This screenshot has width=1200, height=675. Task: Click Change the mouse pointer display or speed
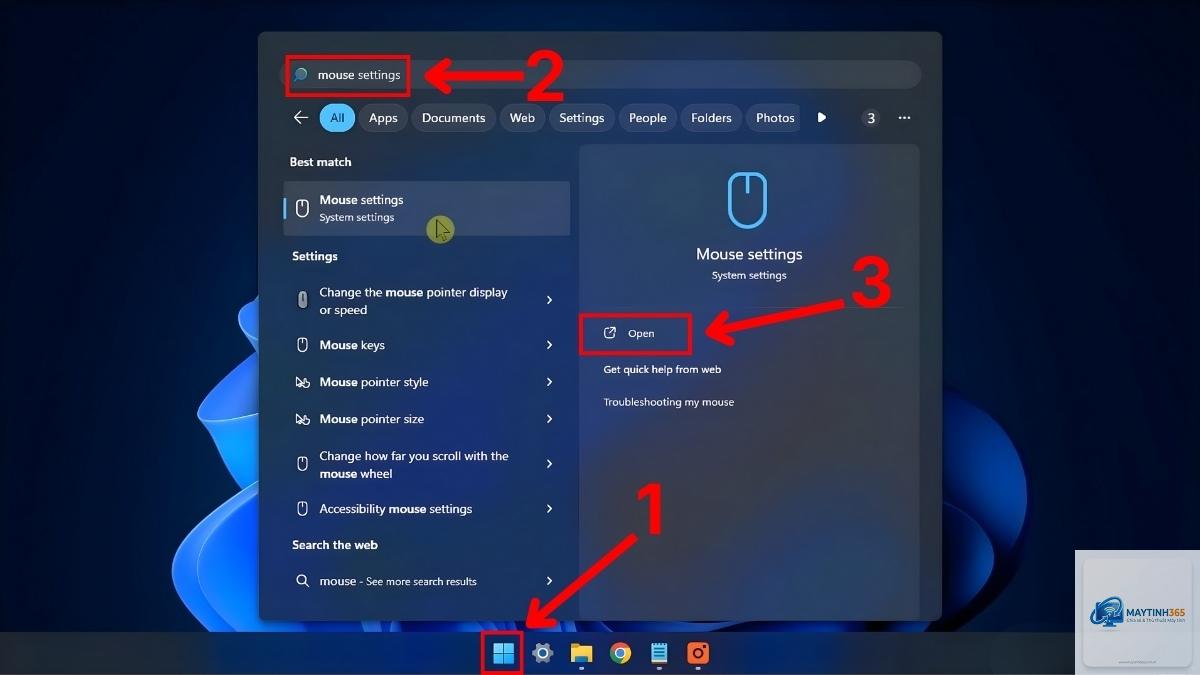(x=413, y=301)
